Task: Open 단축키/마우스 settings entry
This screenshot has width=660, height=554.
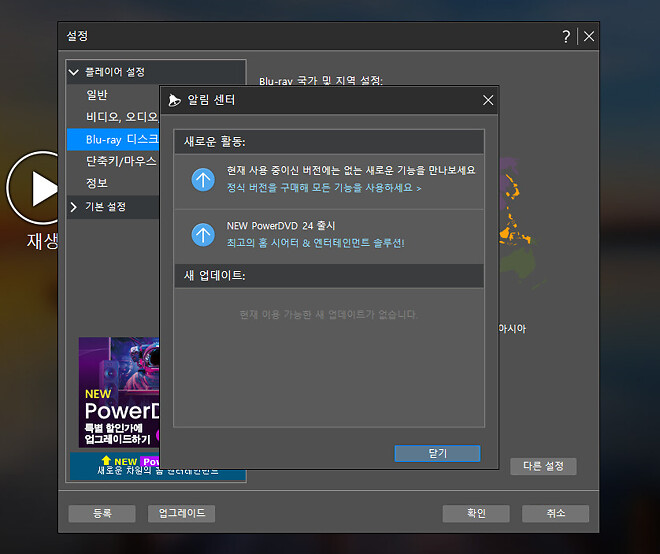Action: pos(113,161)
